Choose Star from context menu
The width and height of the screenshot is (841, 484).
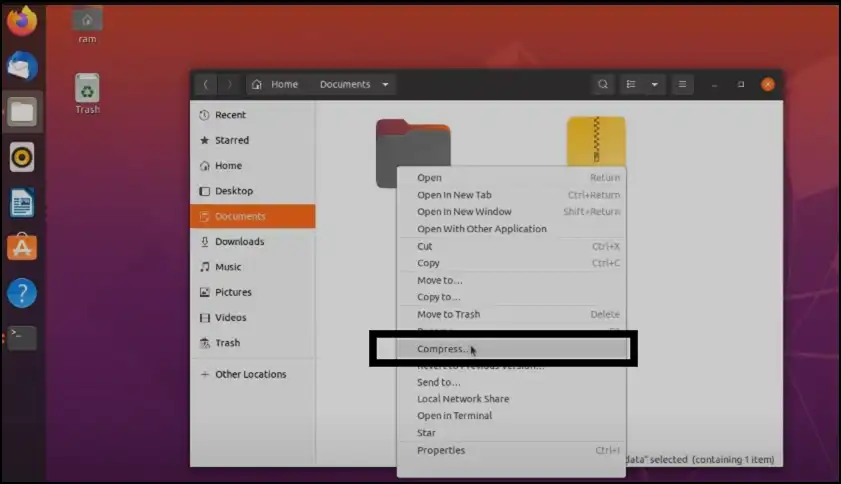coord(512,432)
